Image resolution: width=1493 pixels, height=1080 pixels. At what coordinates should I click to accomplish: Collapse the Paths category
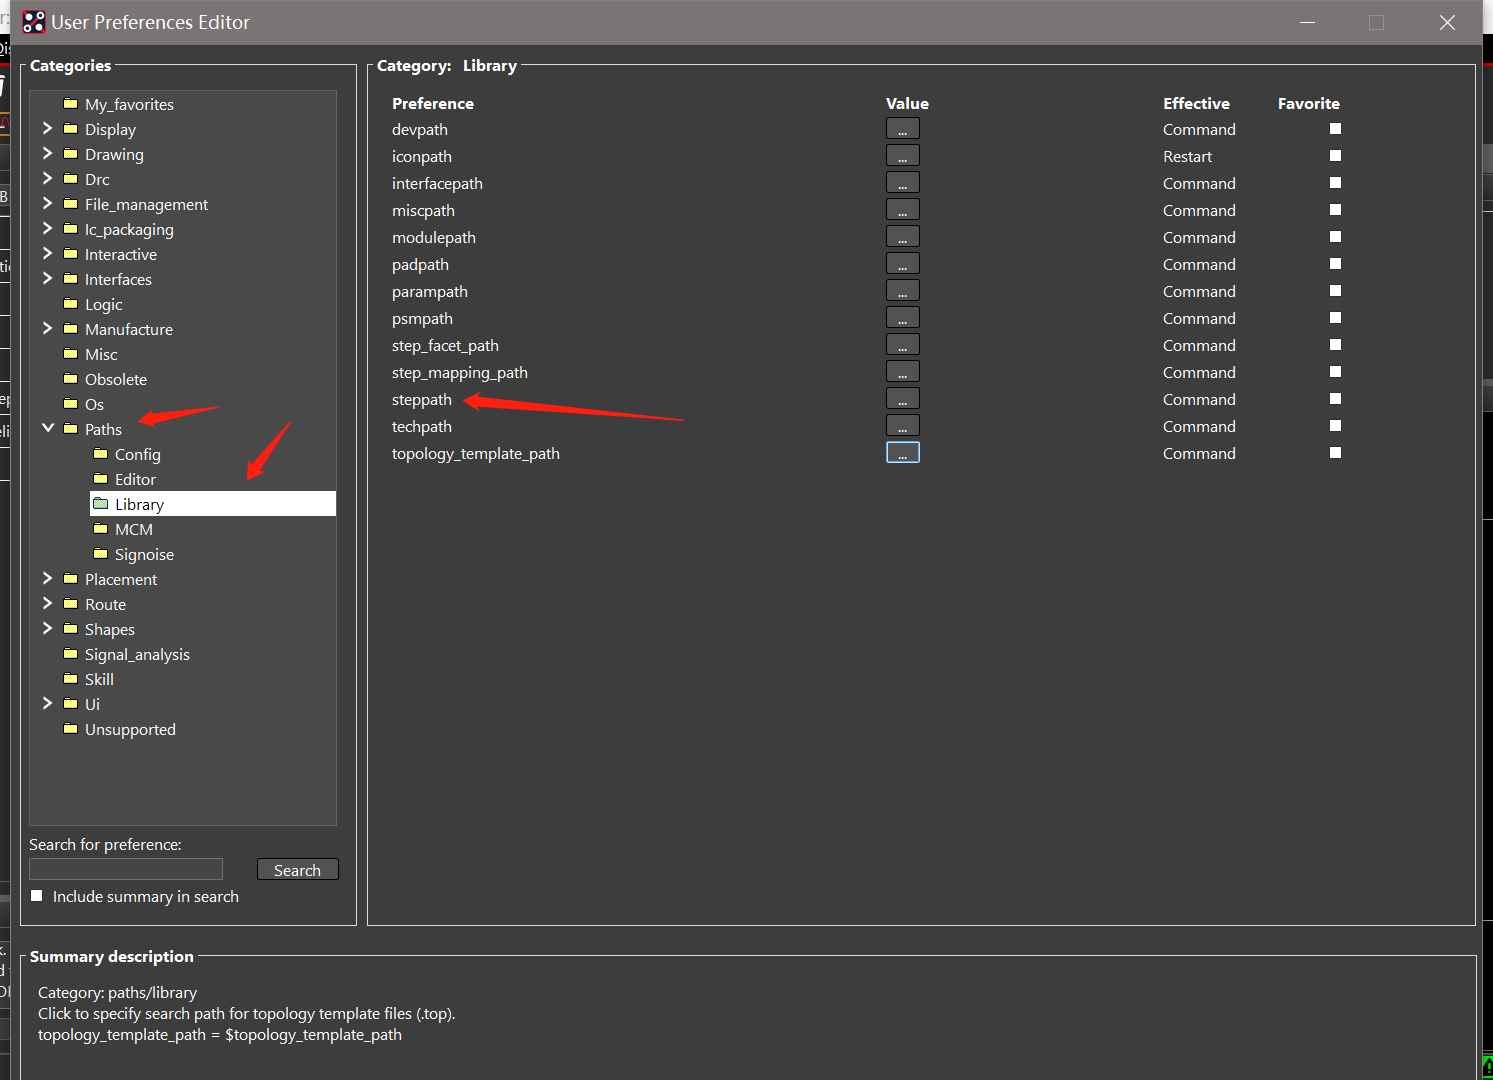(x=47, y=428)
